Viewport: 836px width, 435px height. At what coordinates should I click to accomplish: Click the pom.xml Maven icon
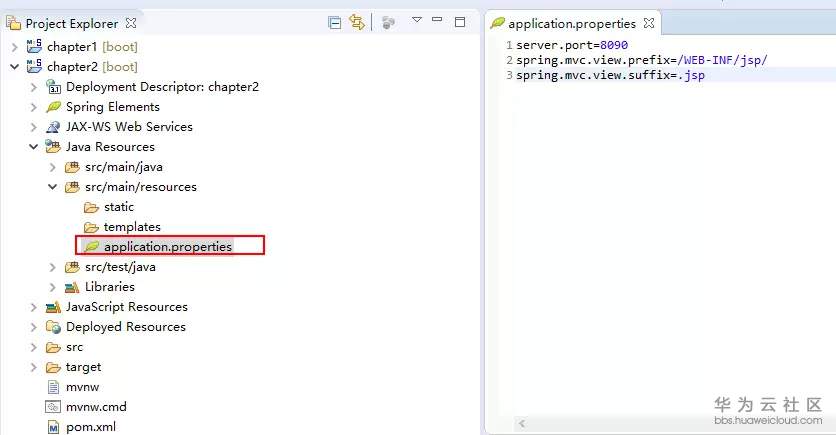[53, 427]
